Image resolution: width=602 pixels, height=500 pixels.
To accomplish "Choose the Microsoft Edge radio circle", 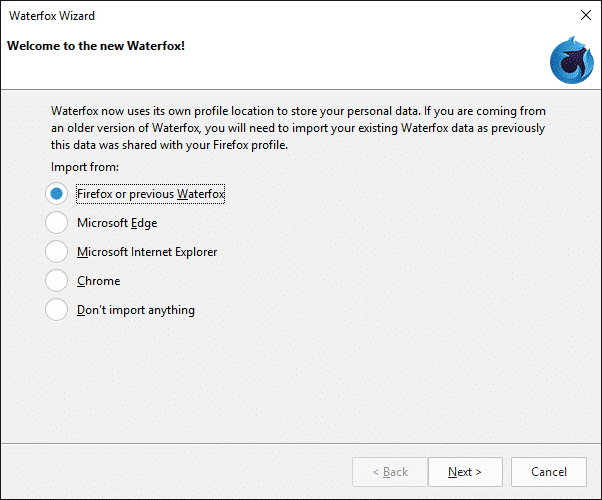I will 57,223.
